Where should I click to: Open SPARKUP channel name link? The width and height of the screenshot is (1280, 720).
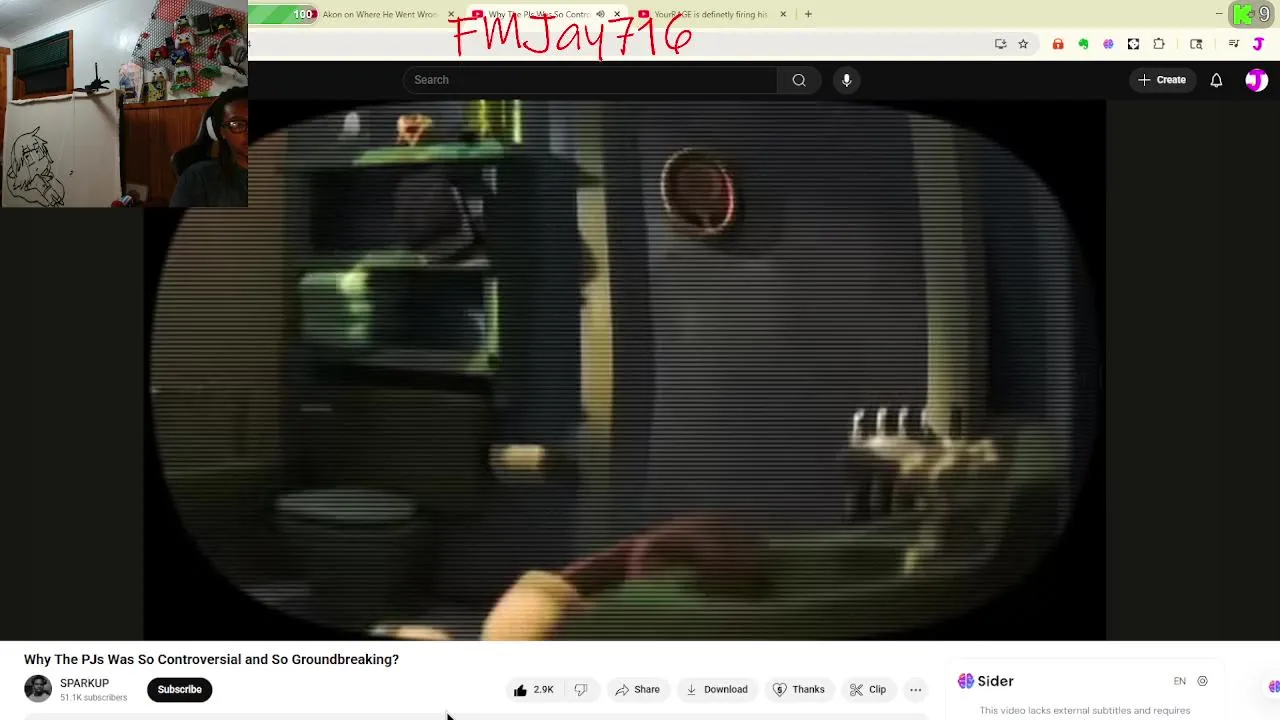click(x=84, y=683)
